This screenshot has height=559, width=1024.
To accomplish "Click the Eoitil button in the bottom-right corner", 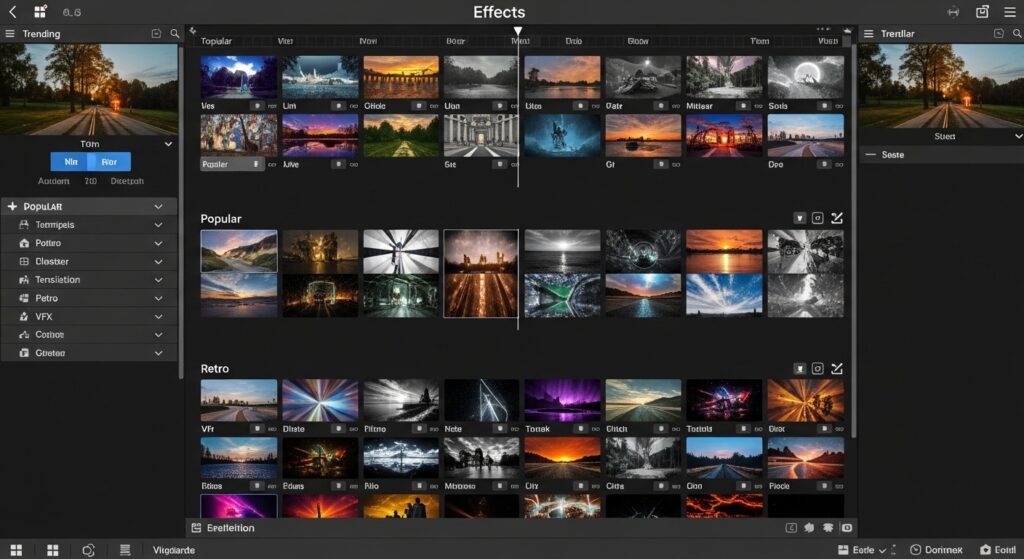I will (998, 550).
